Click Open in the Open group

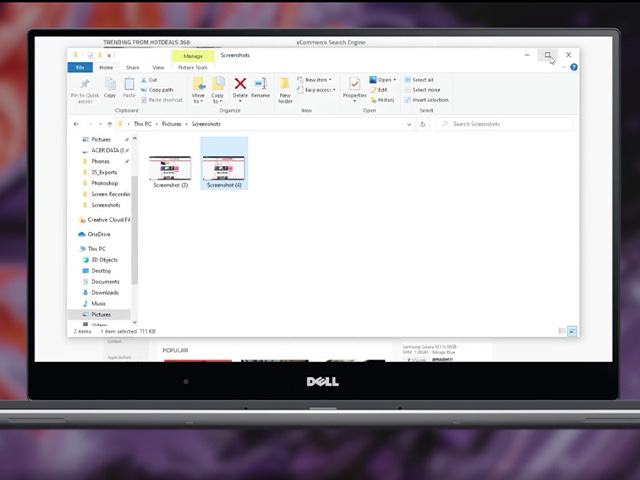pyautogui.click(x=382, y=80)
